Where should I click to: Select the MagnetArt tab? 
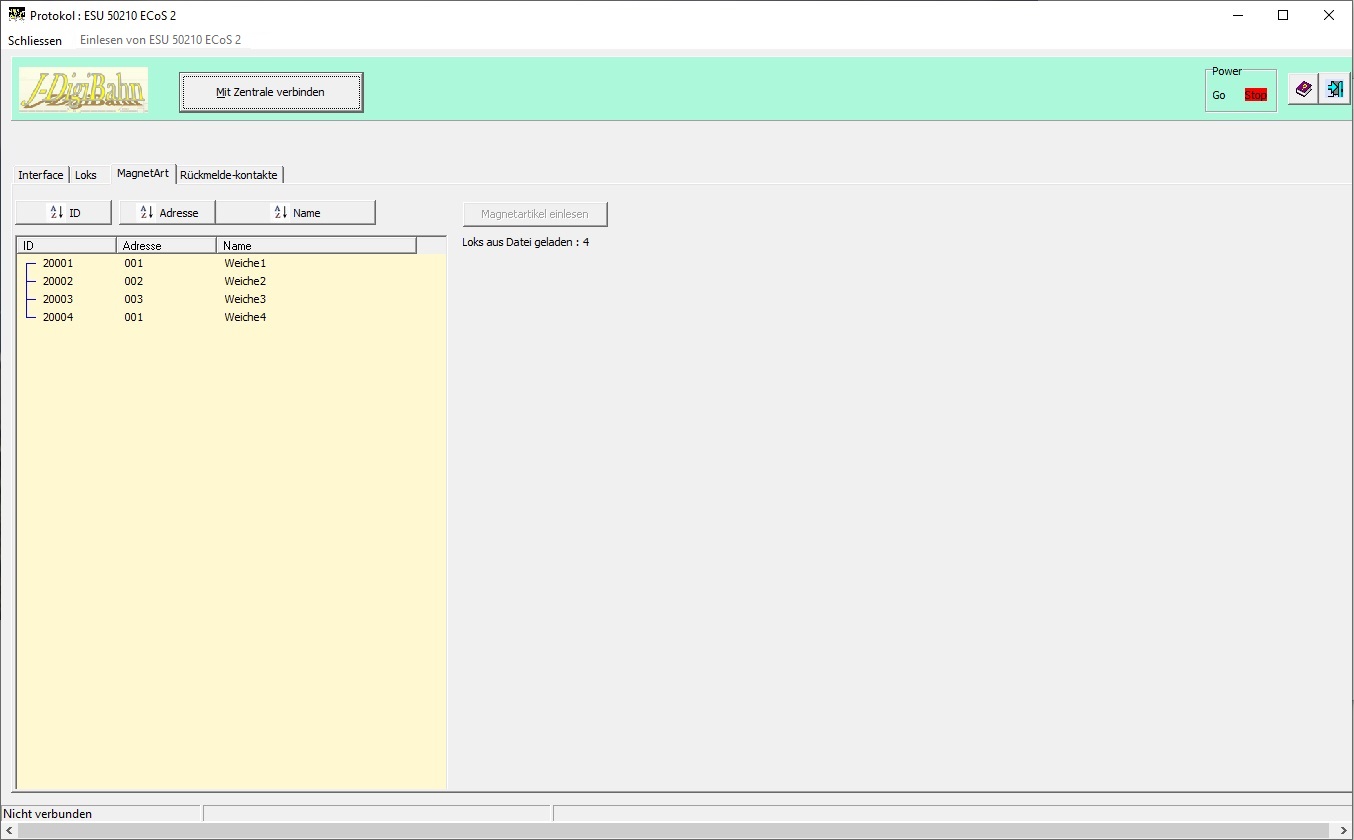coord(143,173)
